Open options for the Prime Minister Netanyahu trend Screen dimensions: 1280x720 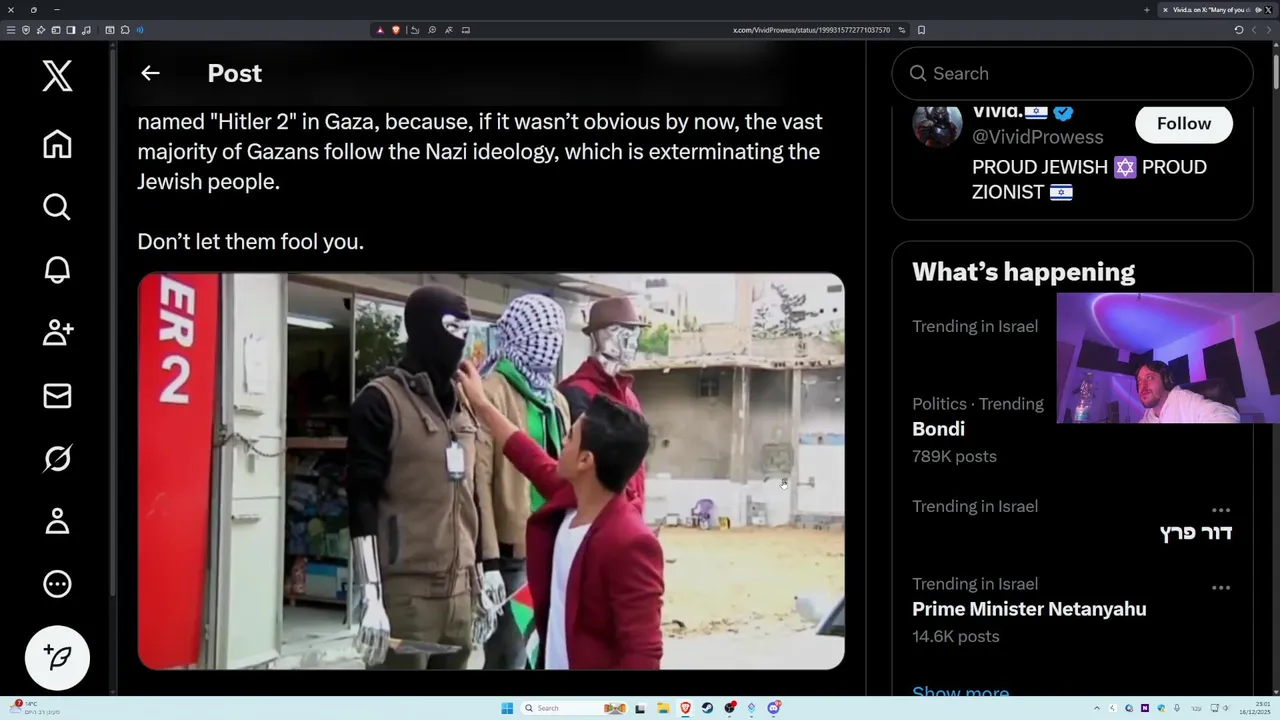pos(1221,588)
